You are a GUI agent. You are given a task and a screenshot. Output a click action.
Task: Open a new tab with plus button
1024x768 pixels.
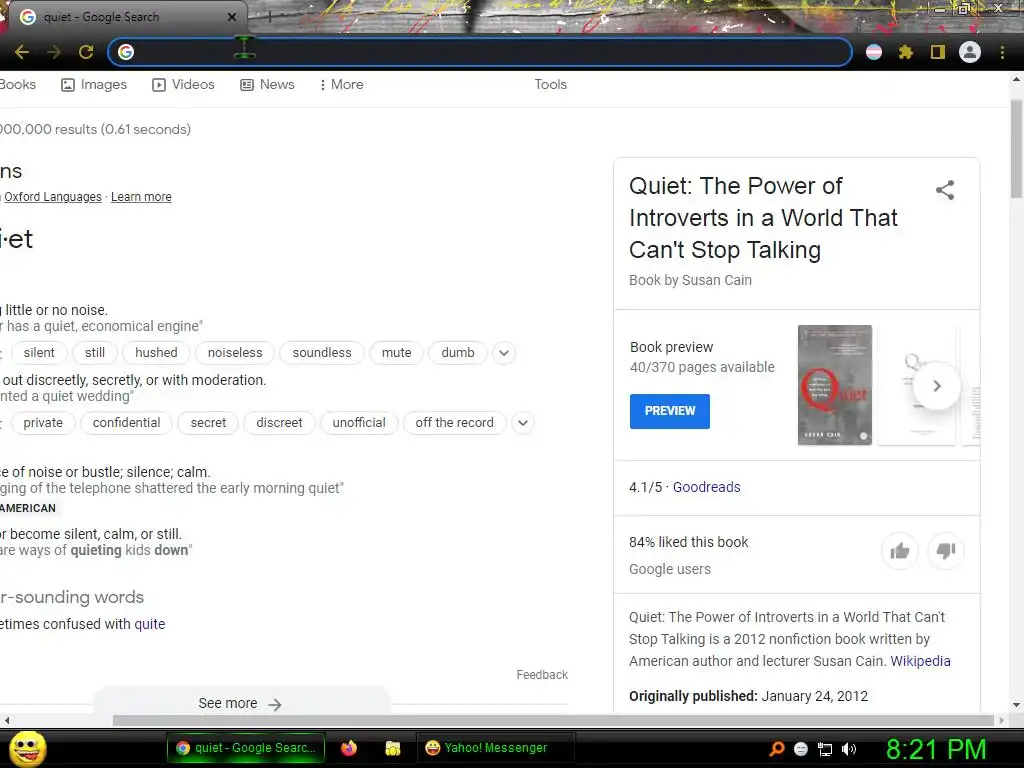269,17
